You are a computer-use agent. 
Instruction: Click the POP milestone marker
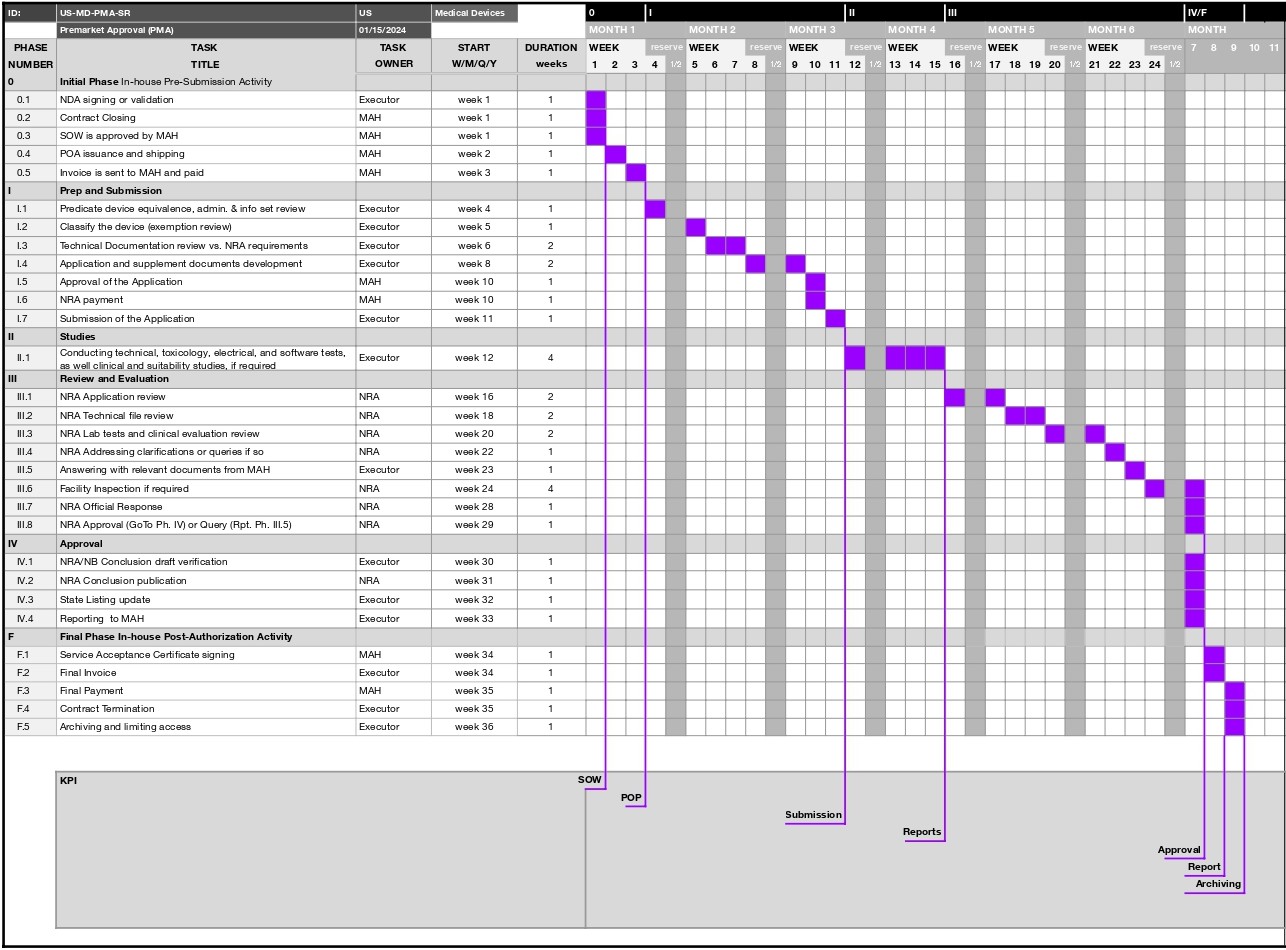click(x=629, y=797)
